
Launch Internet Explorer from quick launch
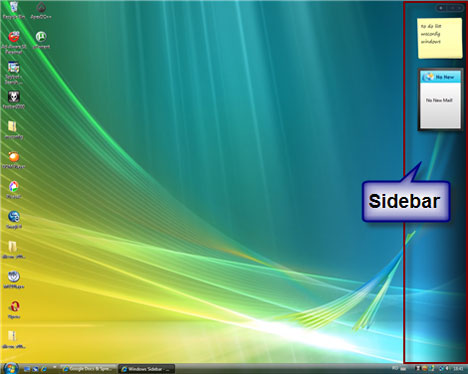point(44,369)
